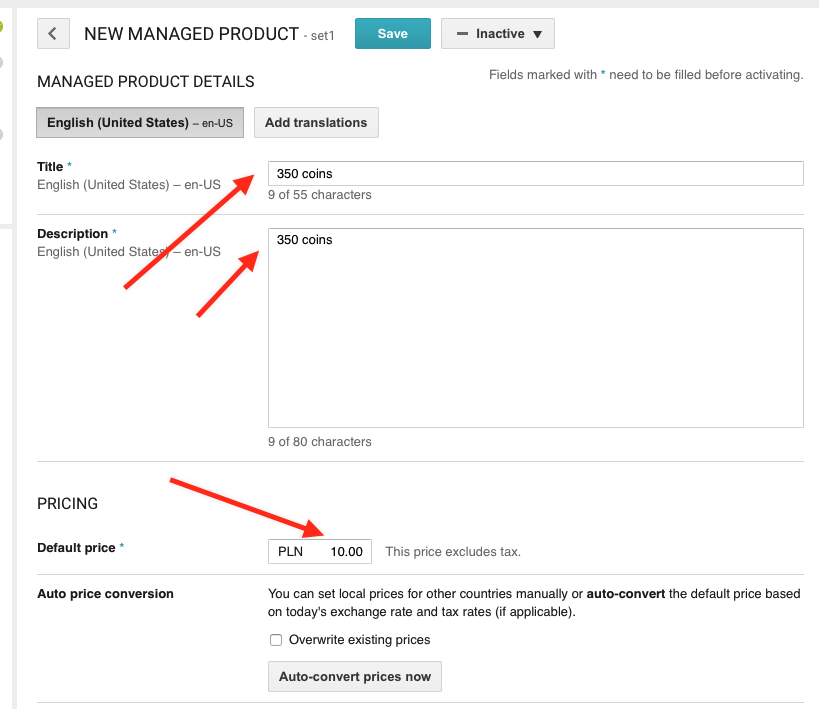Click the bold auto-convert text
This screenshot has height=709, width=822.
[x=625, y=594]
